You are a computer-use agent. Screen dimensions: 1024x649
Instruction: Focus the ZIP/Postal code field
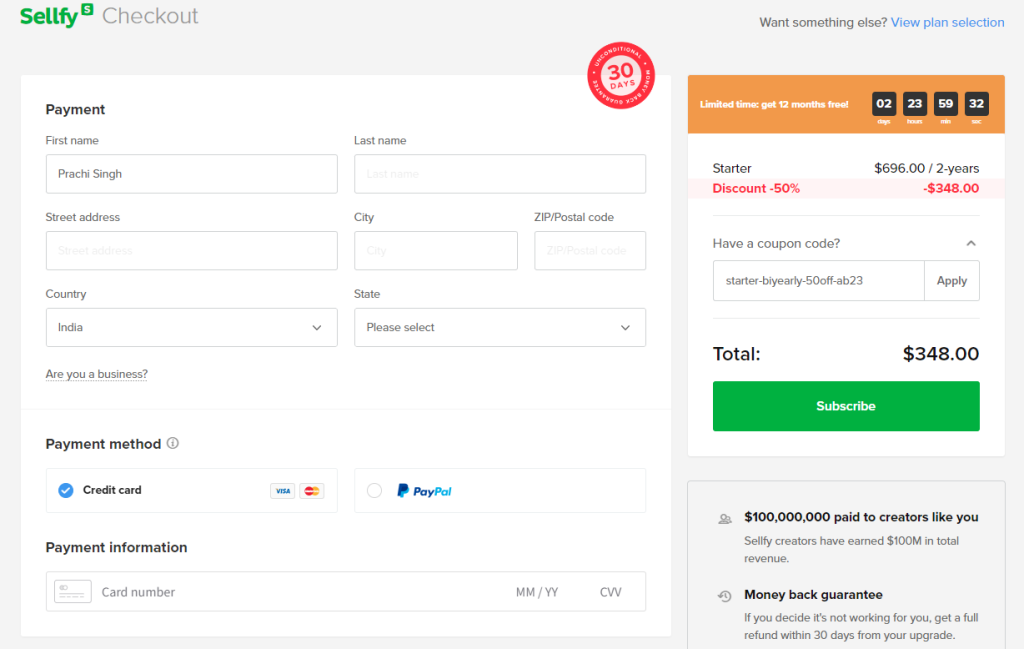click(590, 251)
